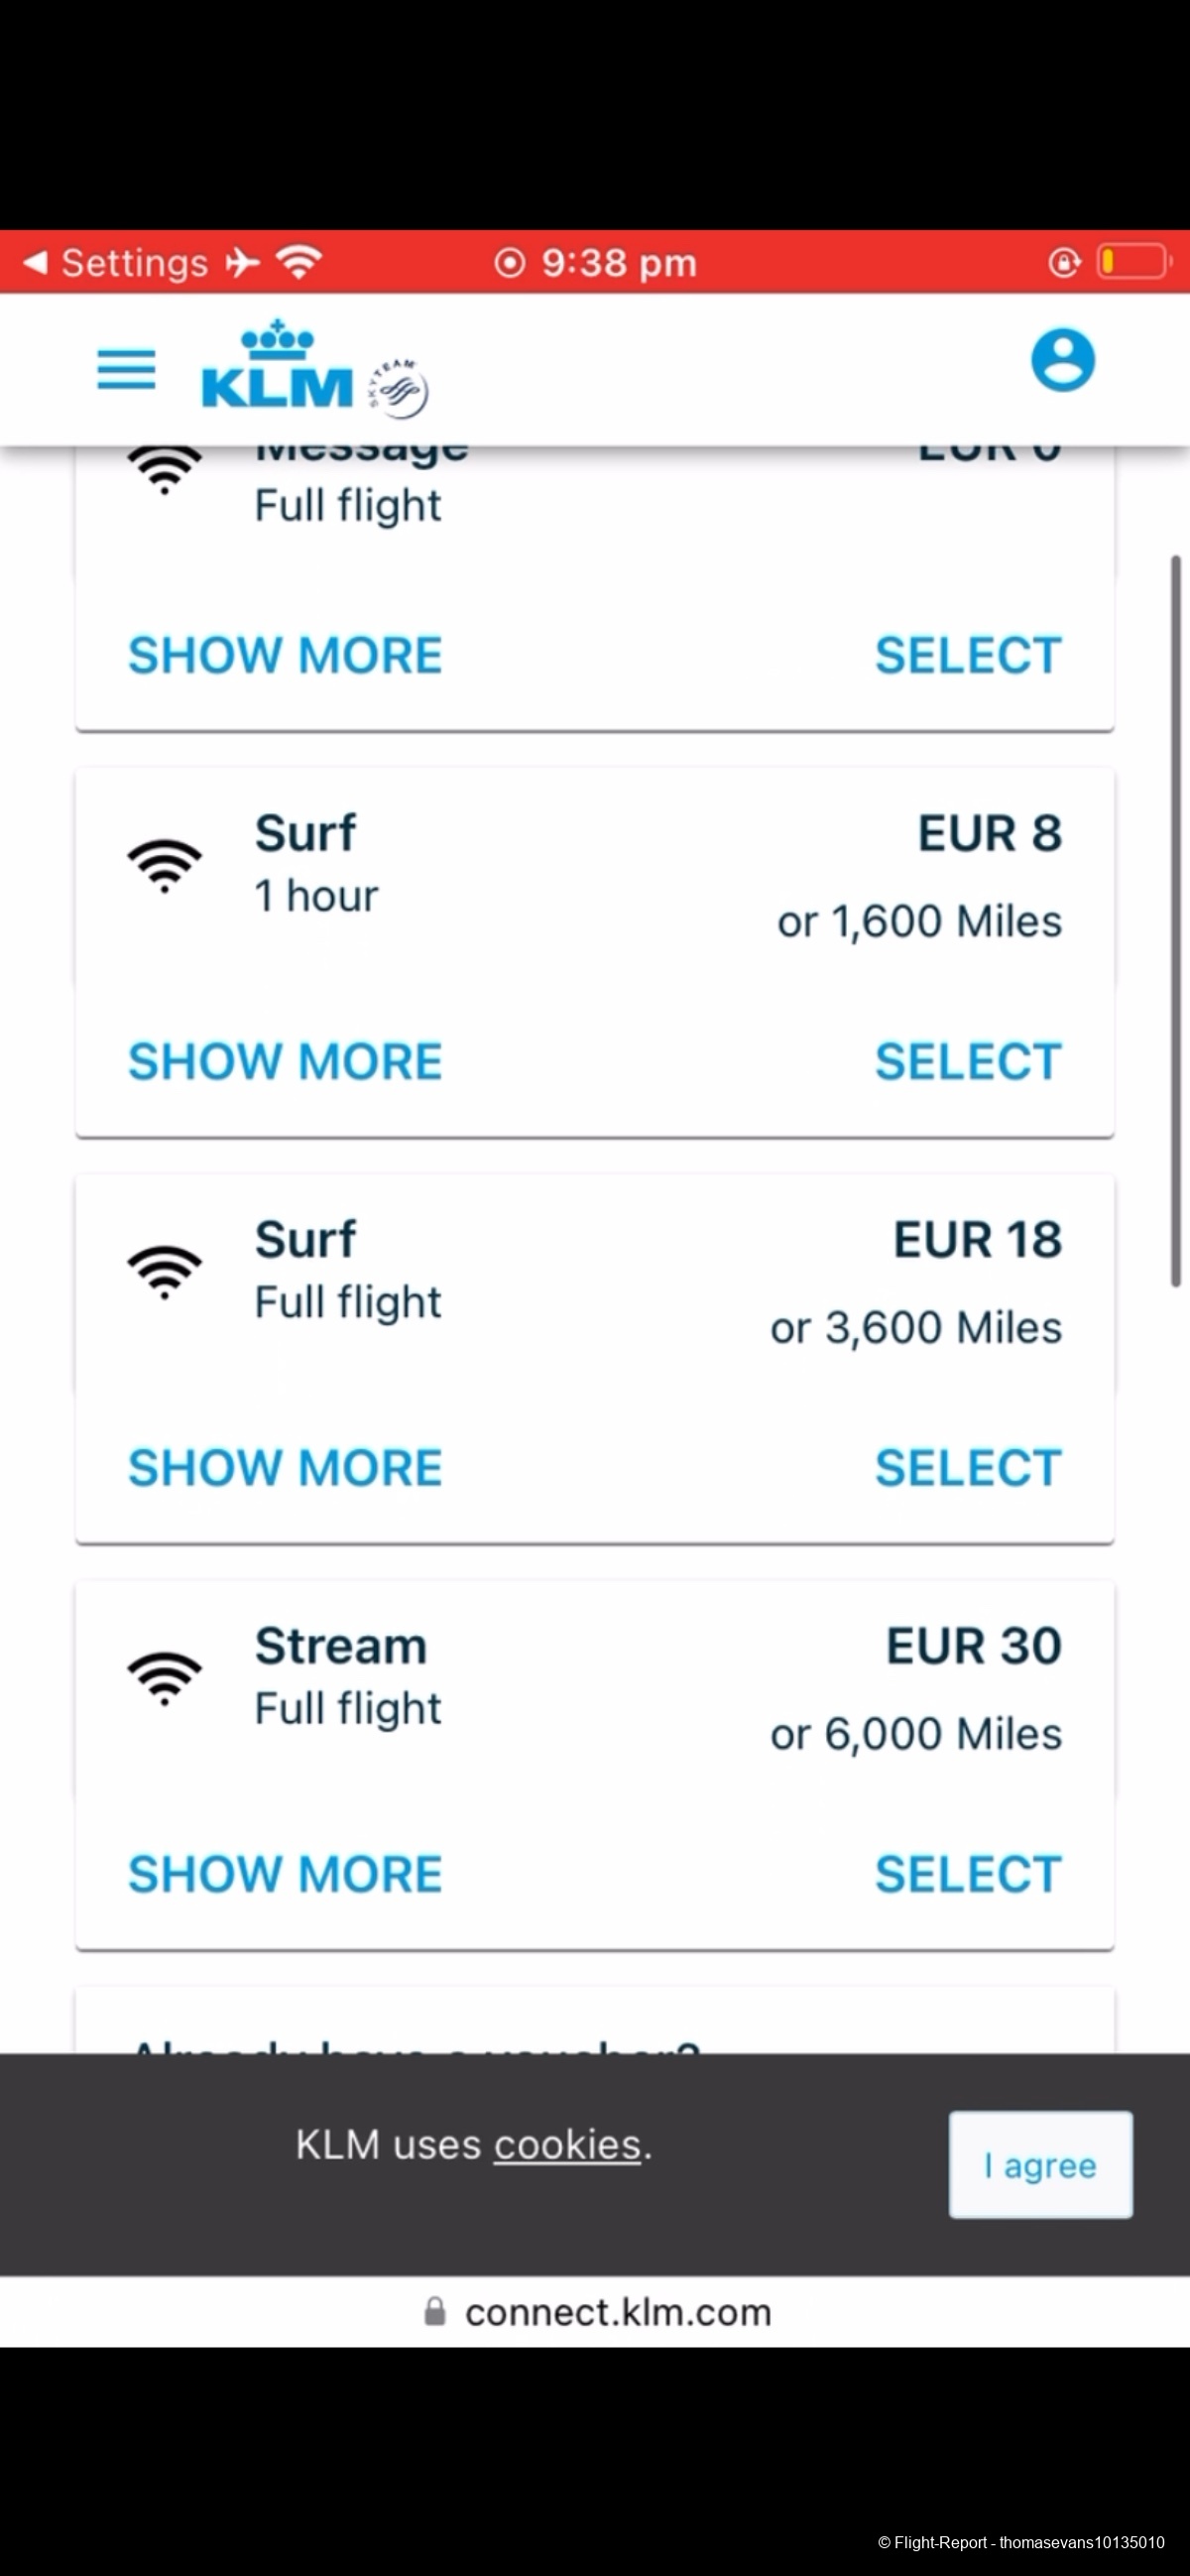Expand Show More for the Message plan
This screenshot has height=2576, width=1190.
pos(285,655)
